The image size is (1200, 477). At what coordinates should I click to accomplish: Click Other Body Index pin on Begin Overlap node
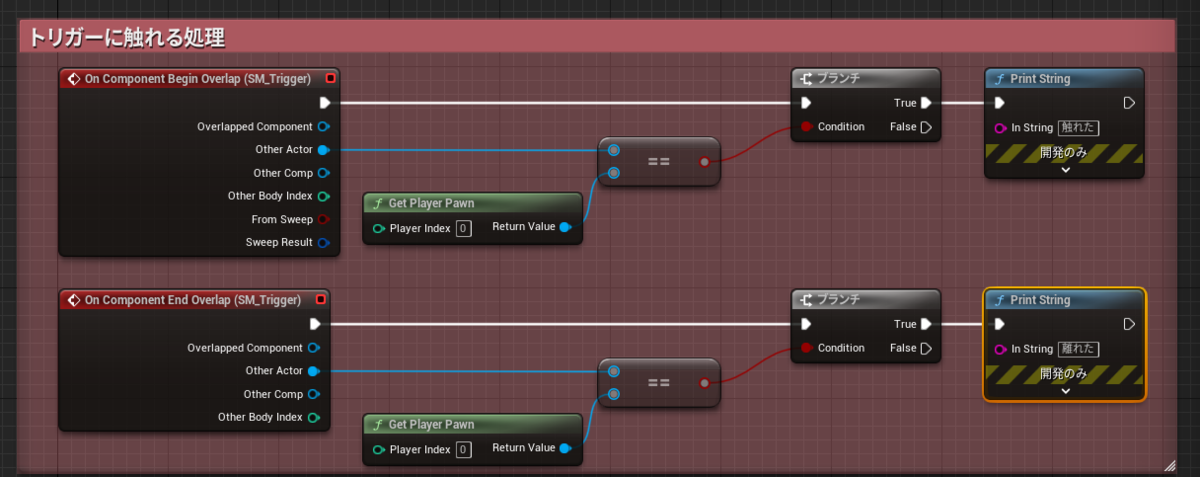coord(323,196)
